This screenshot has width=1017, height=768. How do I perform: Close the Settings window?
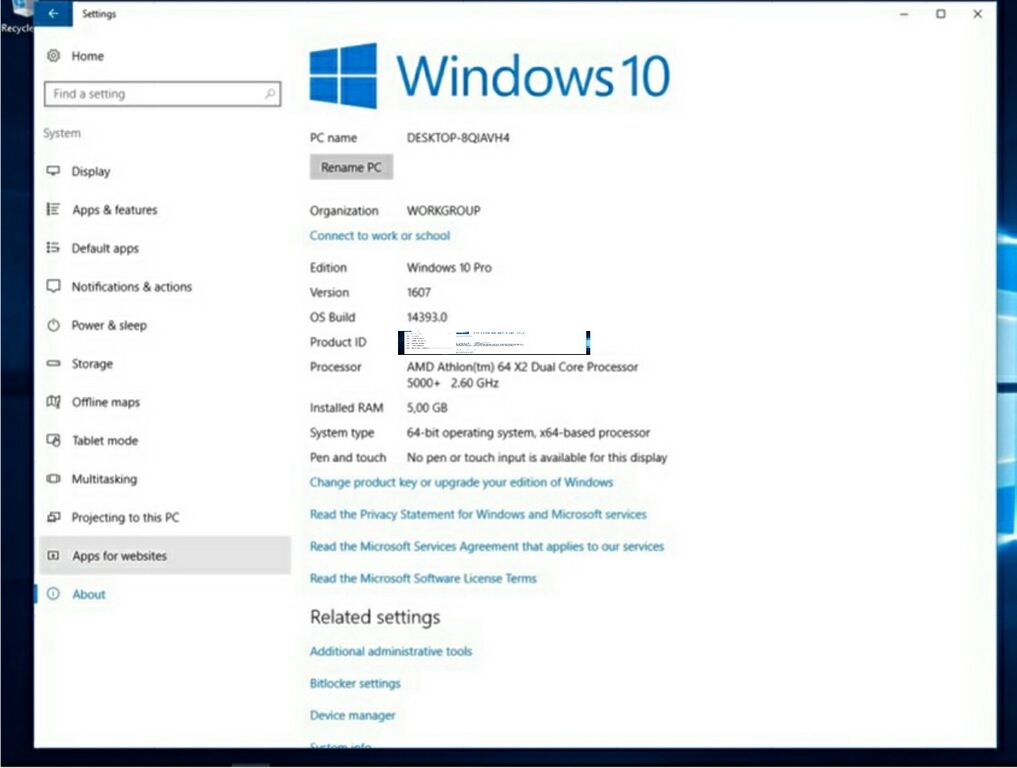pos(977,14)
